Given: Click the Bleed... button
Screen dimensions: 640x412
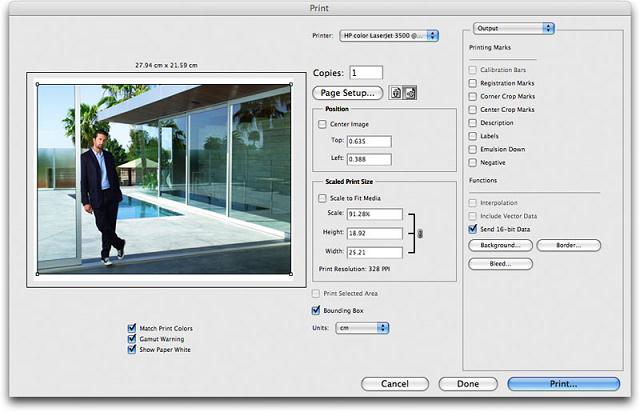Looking at the screenshot, I should 500,264.
